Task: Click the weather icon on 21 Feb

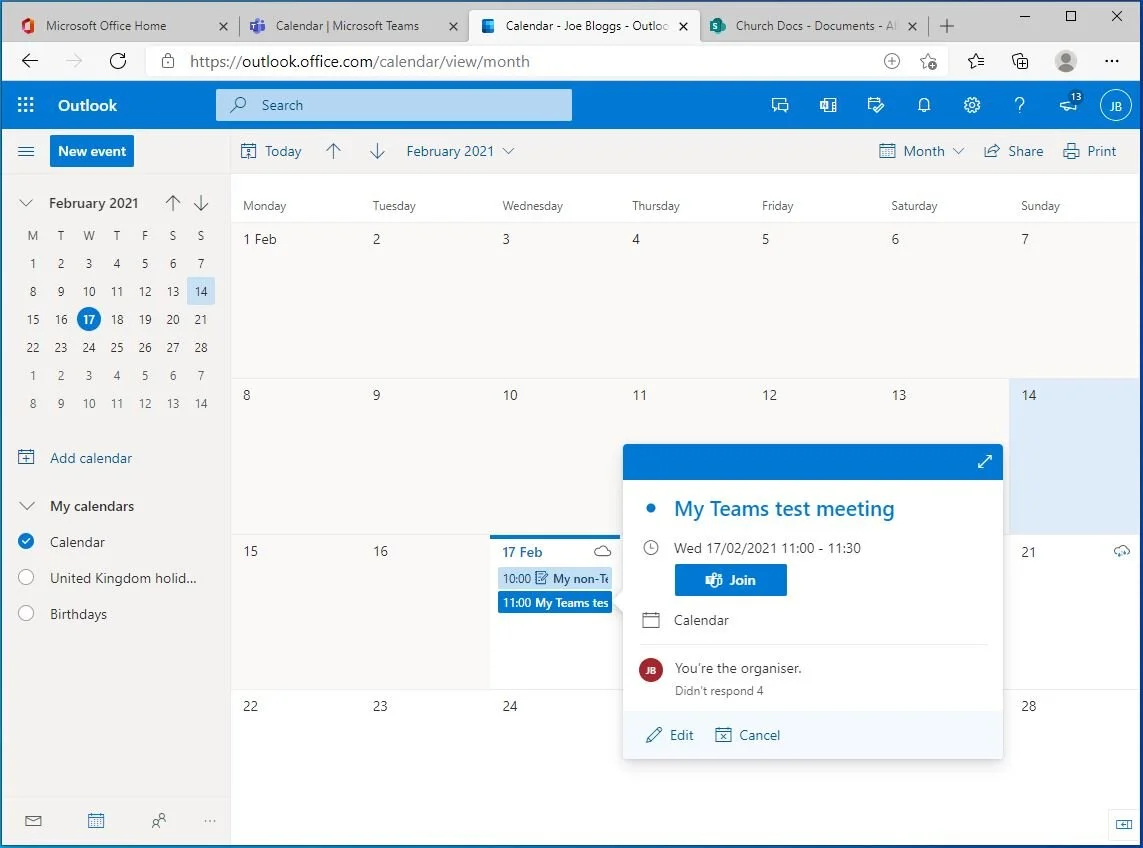Action: pyautogui.click(x=1122, y=551)
